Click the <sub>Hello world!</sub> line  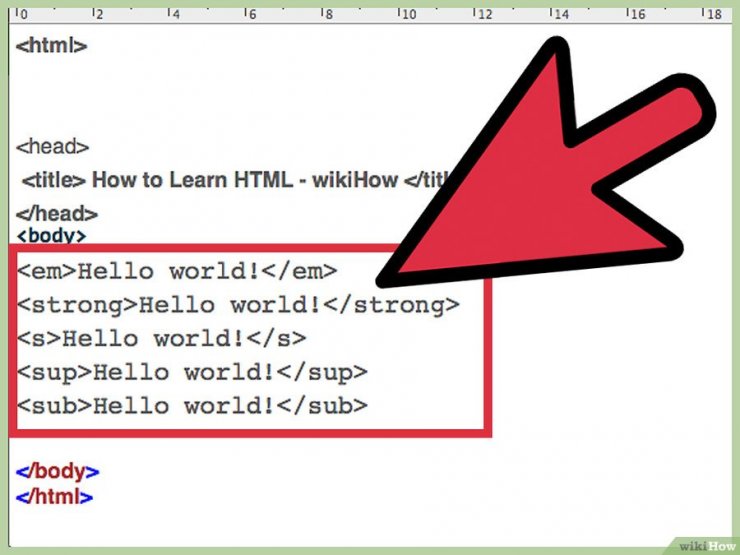coord(192,405)
